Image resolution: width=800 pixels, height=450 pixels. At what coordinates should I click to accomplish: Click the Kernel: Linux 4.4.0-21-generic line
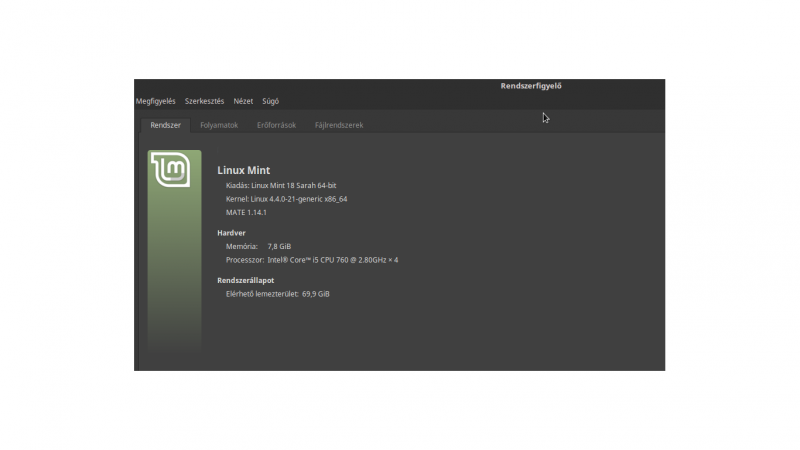pyautogui.click(x=286, y=199)
